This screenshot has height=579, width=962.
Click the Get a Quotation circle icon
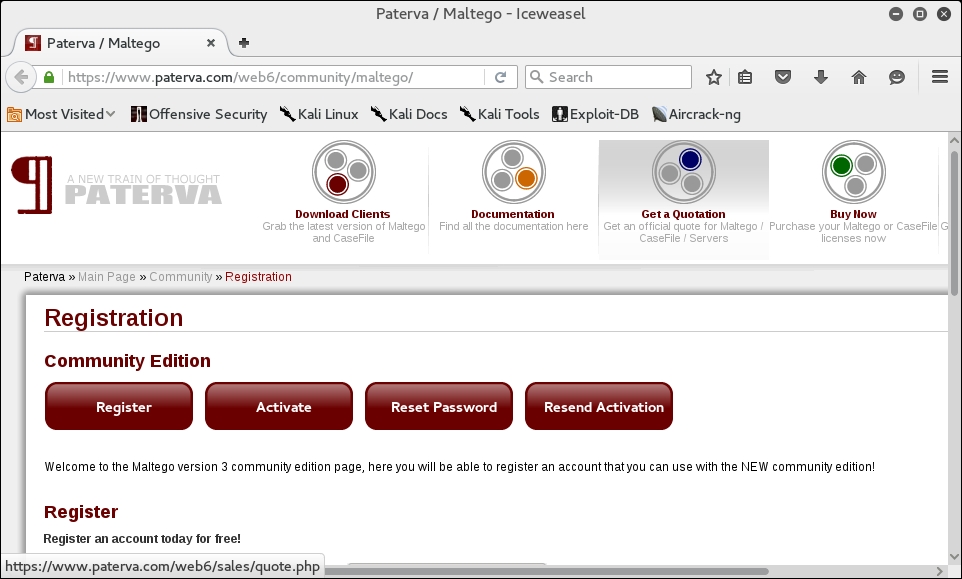(x=683, y=172)
